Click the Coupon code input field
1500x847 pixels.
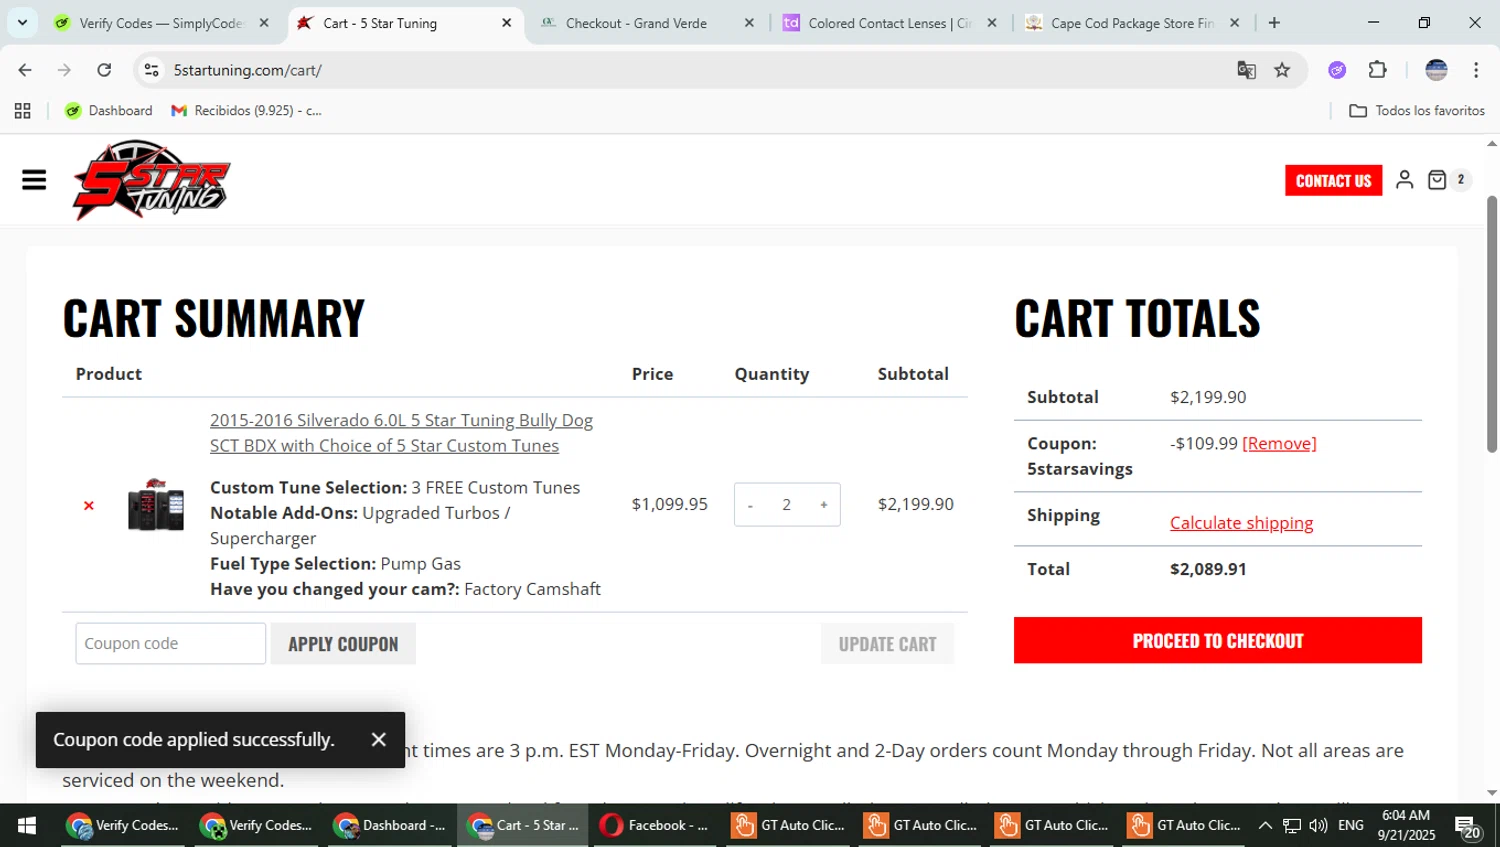pyautogui.click(x=171, y=644)
